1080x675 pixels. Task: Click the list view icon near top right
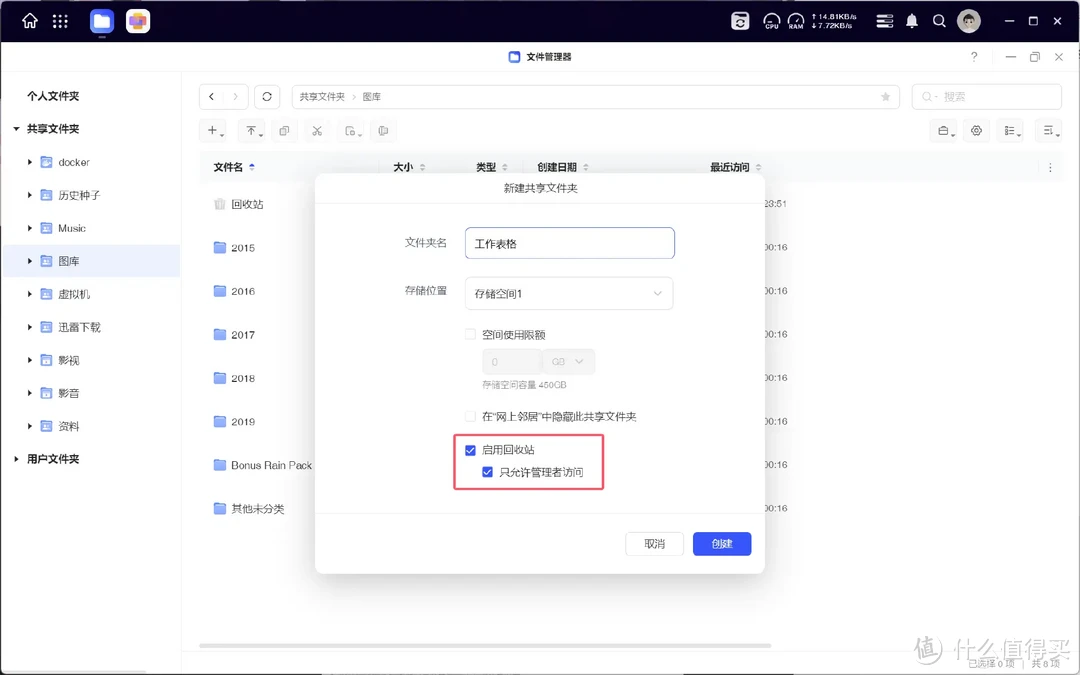pos(1010,130)
